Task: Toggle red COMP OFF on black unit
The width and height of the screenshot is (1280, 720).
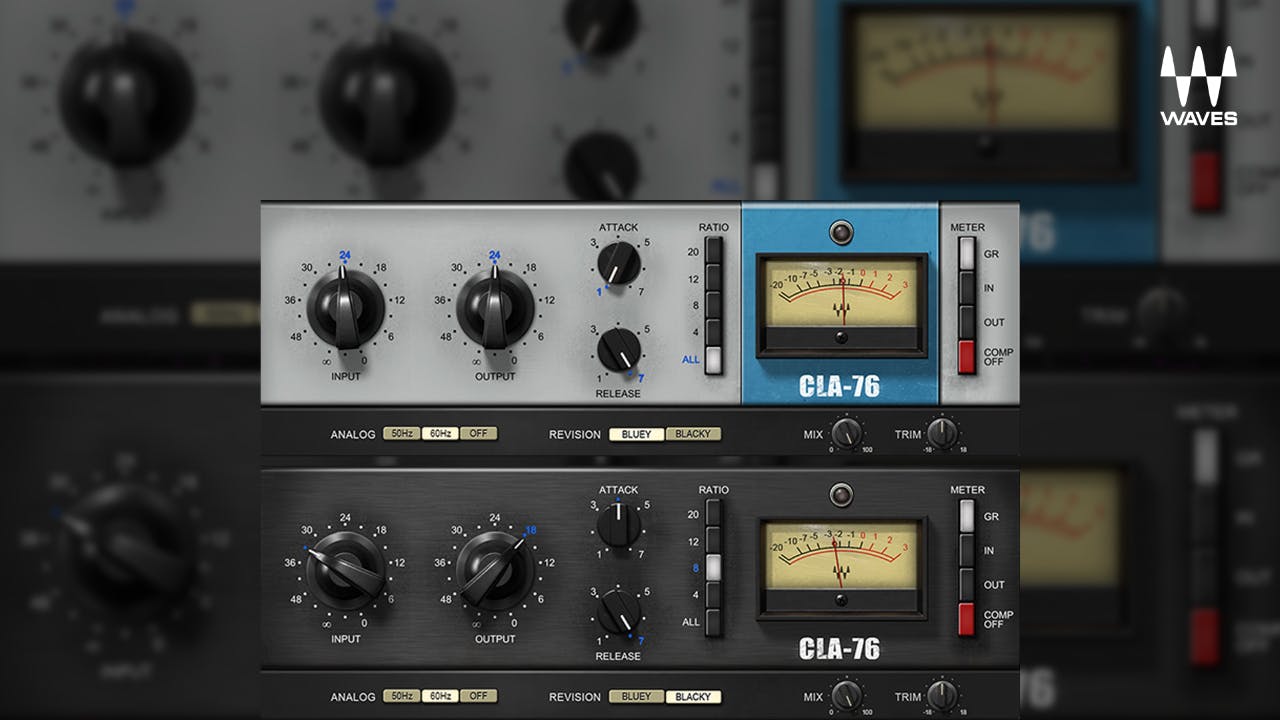Action: [x=966, y=619]
